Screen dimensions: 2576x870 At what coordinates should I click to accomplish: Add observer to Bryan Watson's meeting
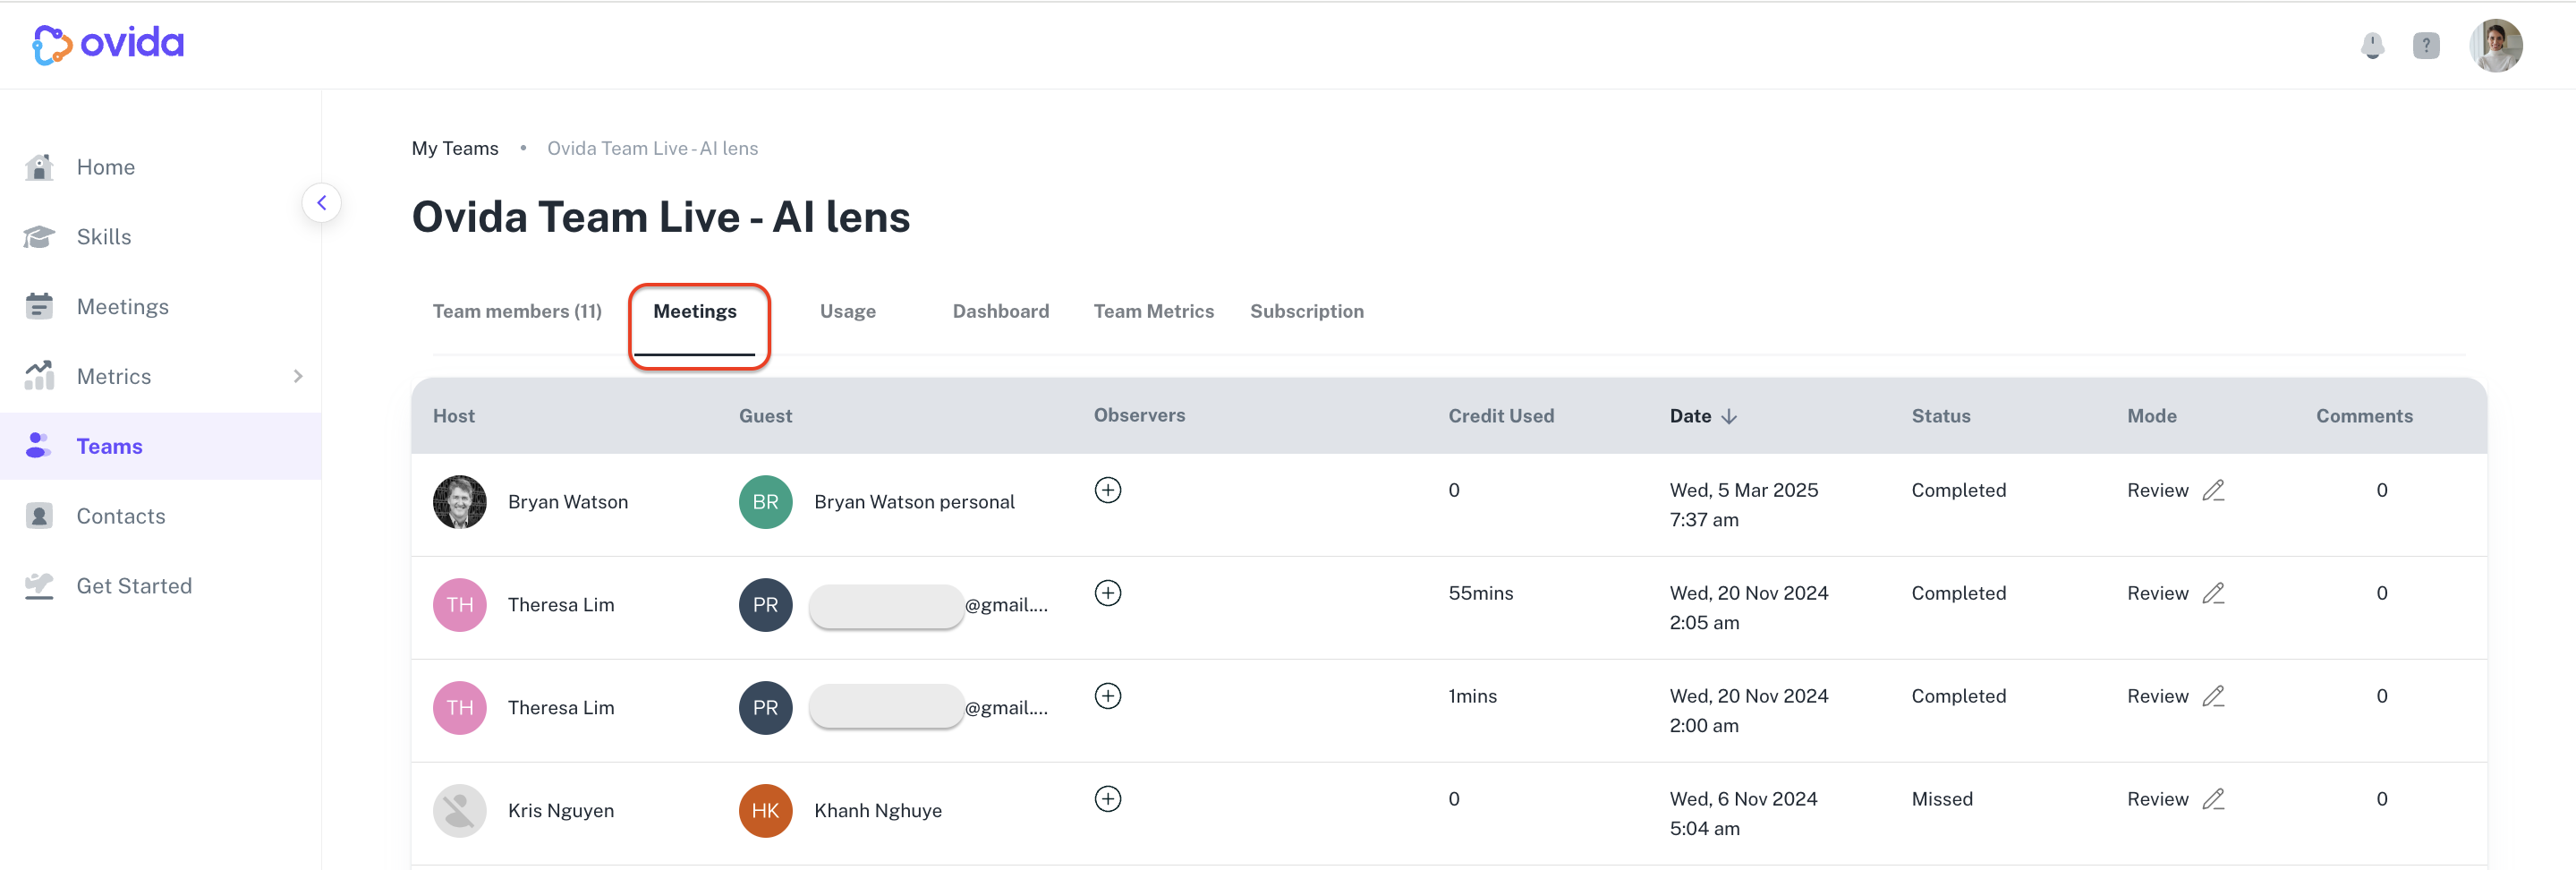[1108, 490]
